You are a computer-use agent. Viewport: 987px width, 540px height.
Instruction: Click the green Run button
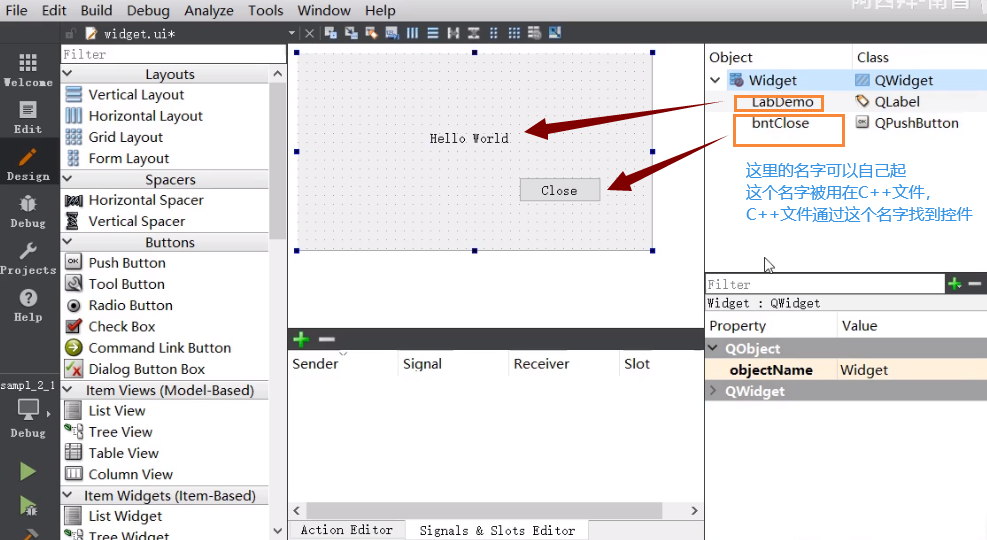click(x=28, y=471)
